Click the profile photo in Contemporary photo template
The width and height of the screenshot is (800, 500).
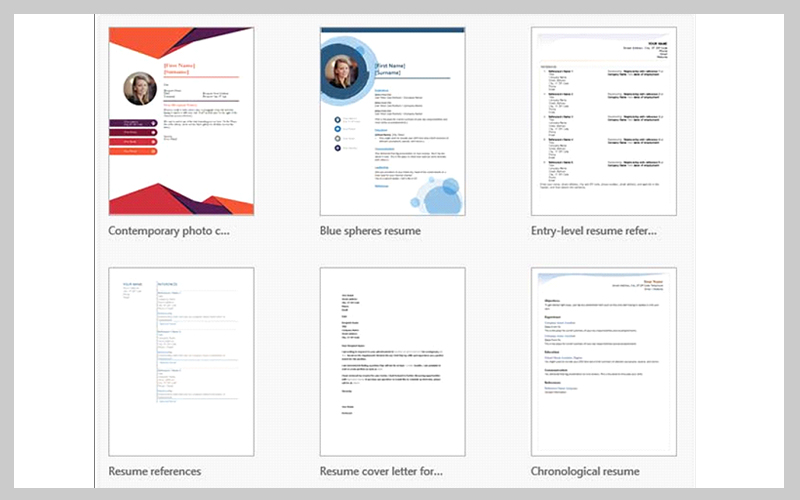tap(139, 89)
